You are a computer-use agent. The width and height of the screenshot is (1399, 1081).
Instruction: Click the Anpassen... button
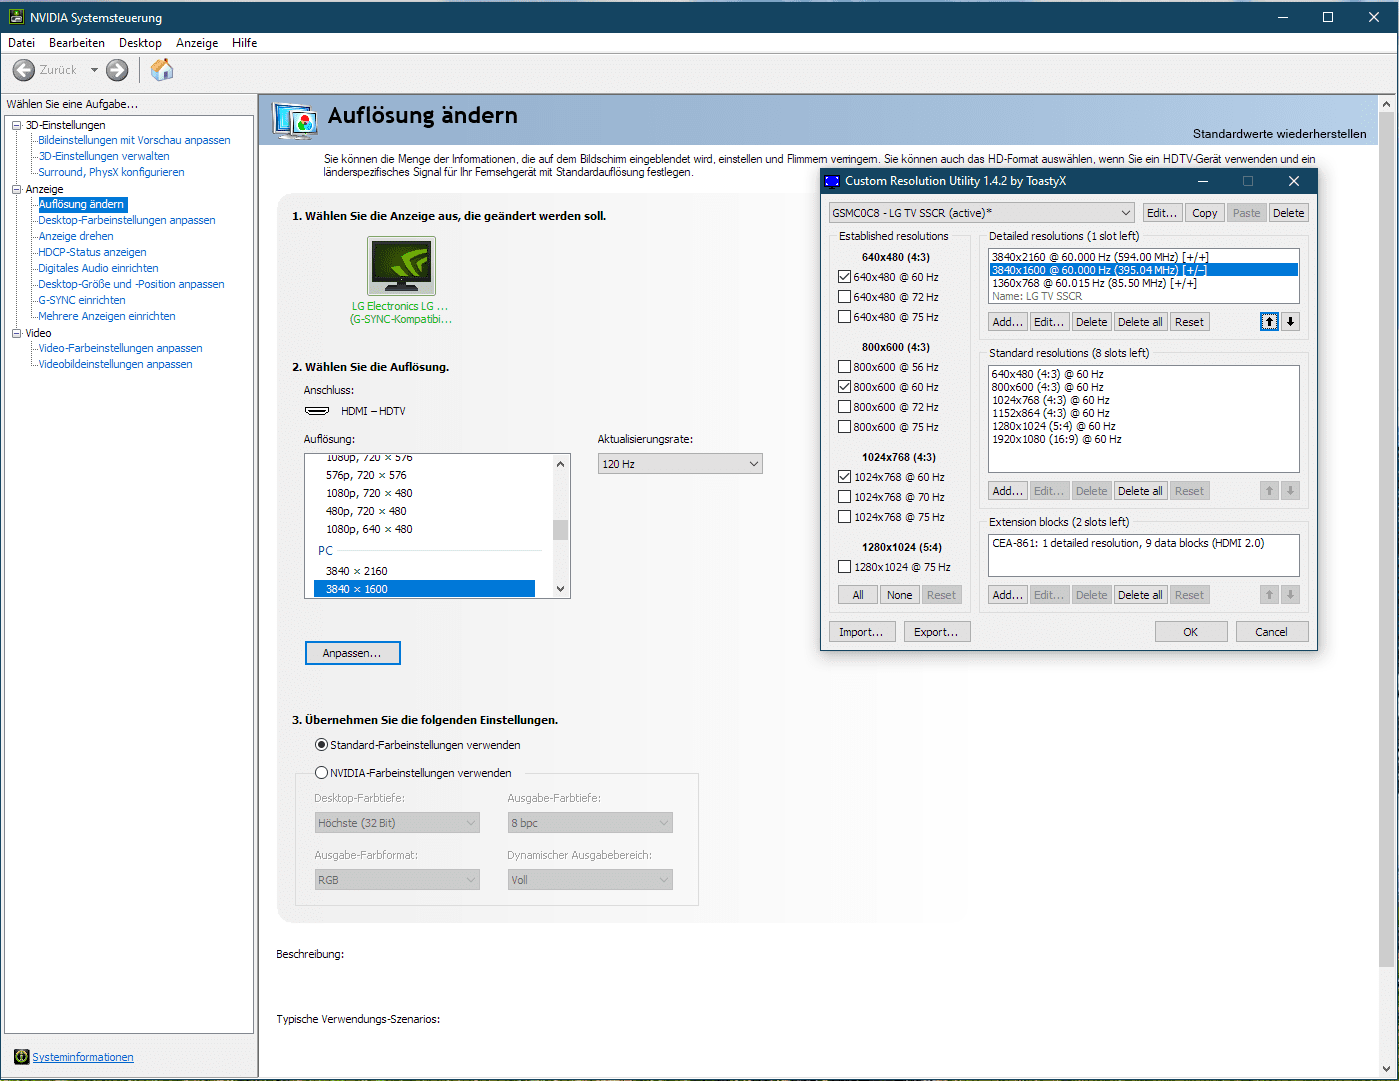(x=352, y=653)
